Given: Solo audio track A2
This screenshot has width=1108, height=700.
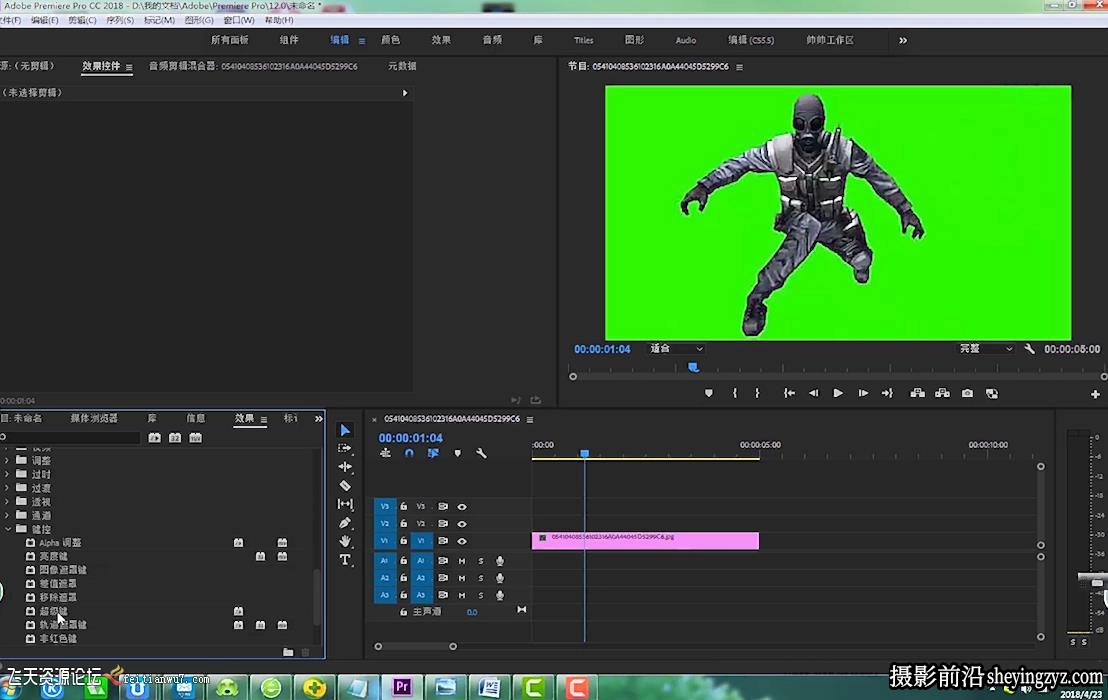Looking at the screenshot, I should pos(481,578).
